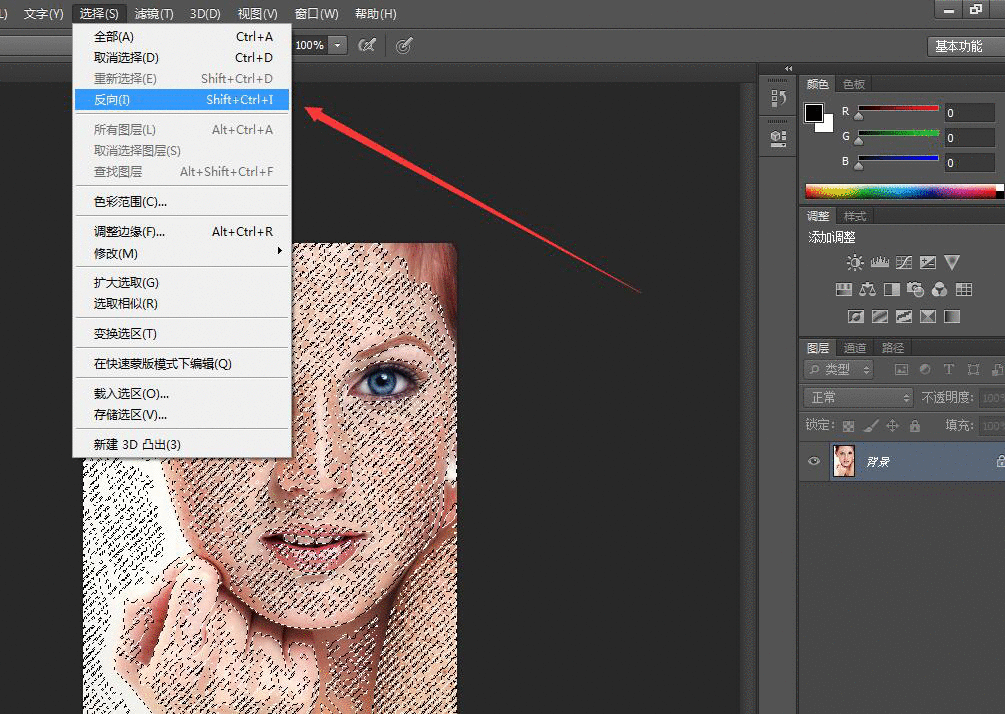The image size is (1005, 714).
Task: Toggle the lock position option
Action: [893, 426]
